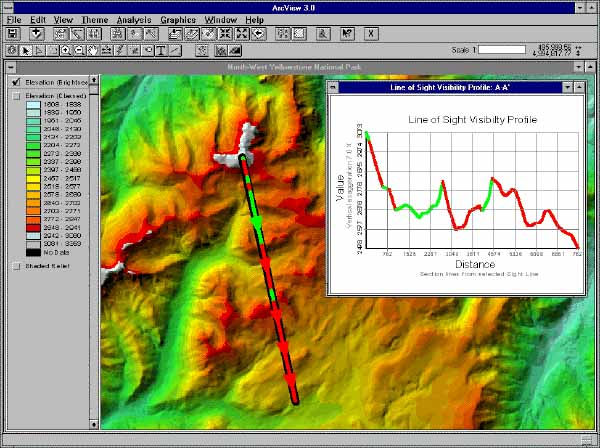
Task: Uncheck the Elevation (Brightness) theme checkbox
Action: (16, 81)
